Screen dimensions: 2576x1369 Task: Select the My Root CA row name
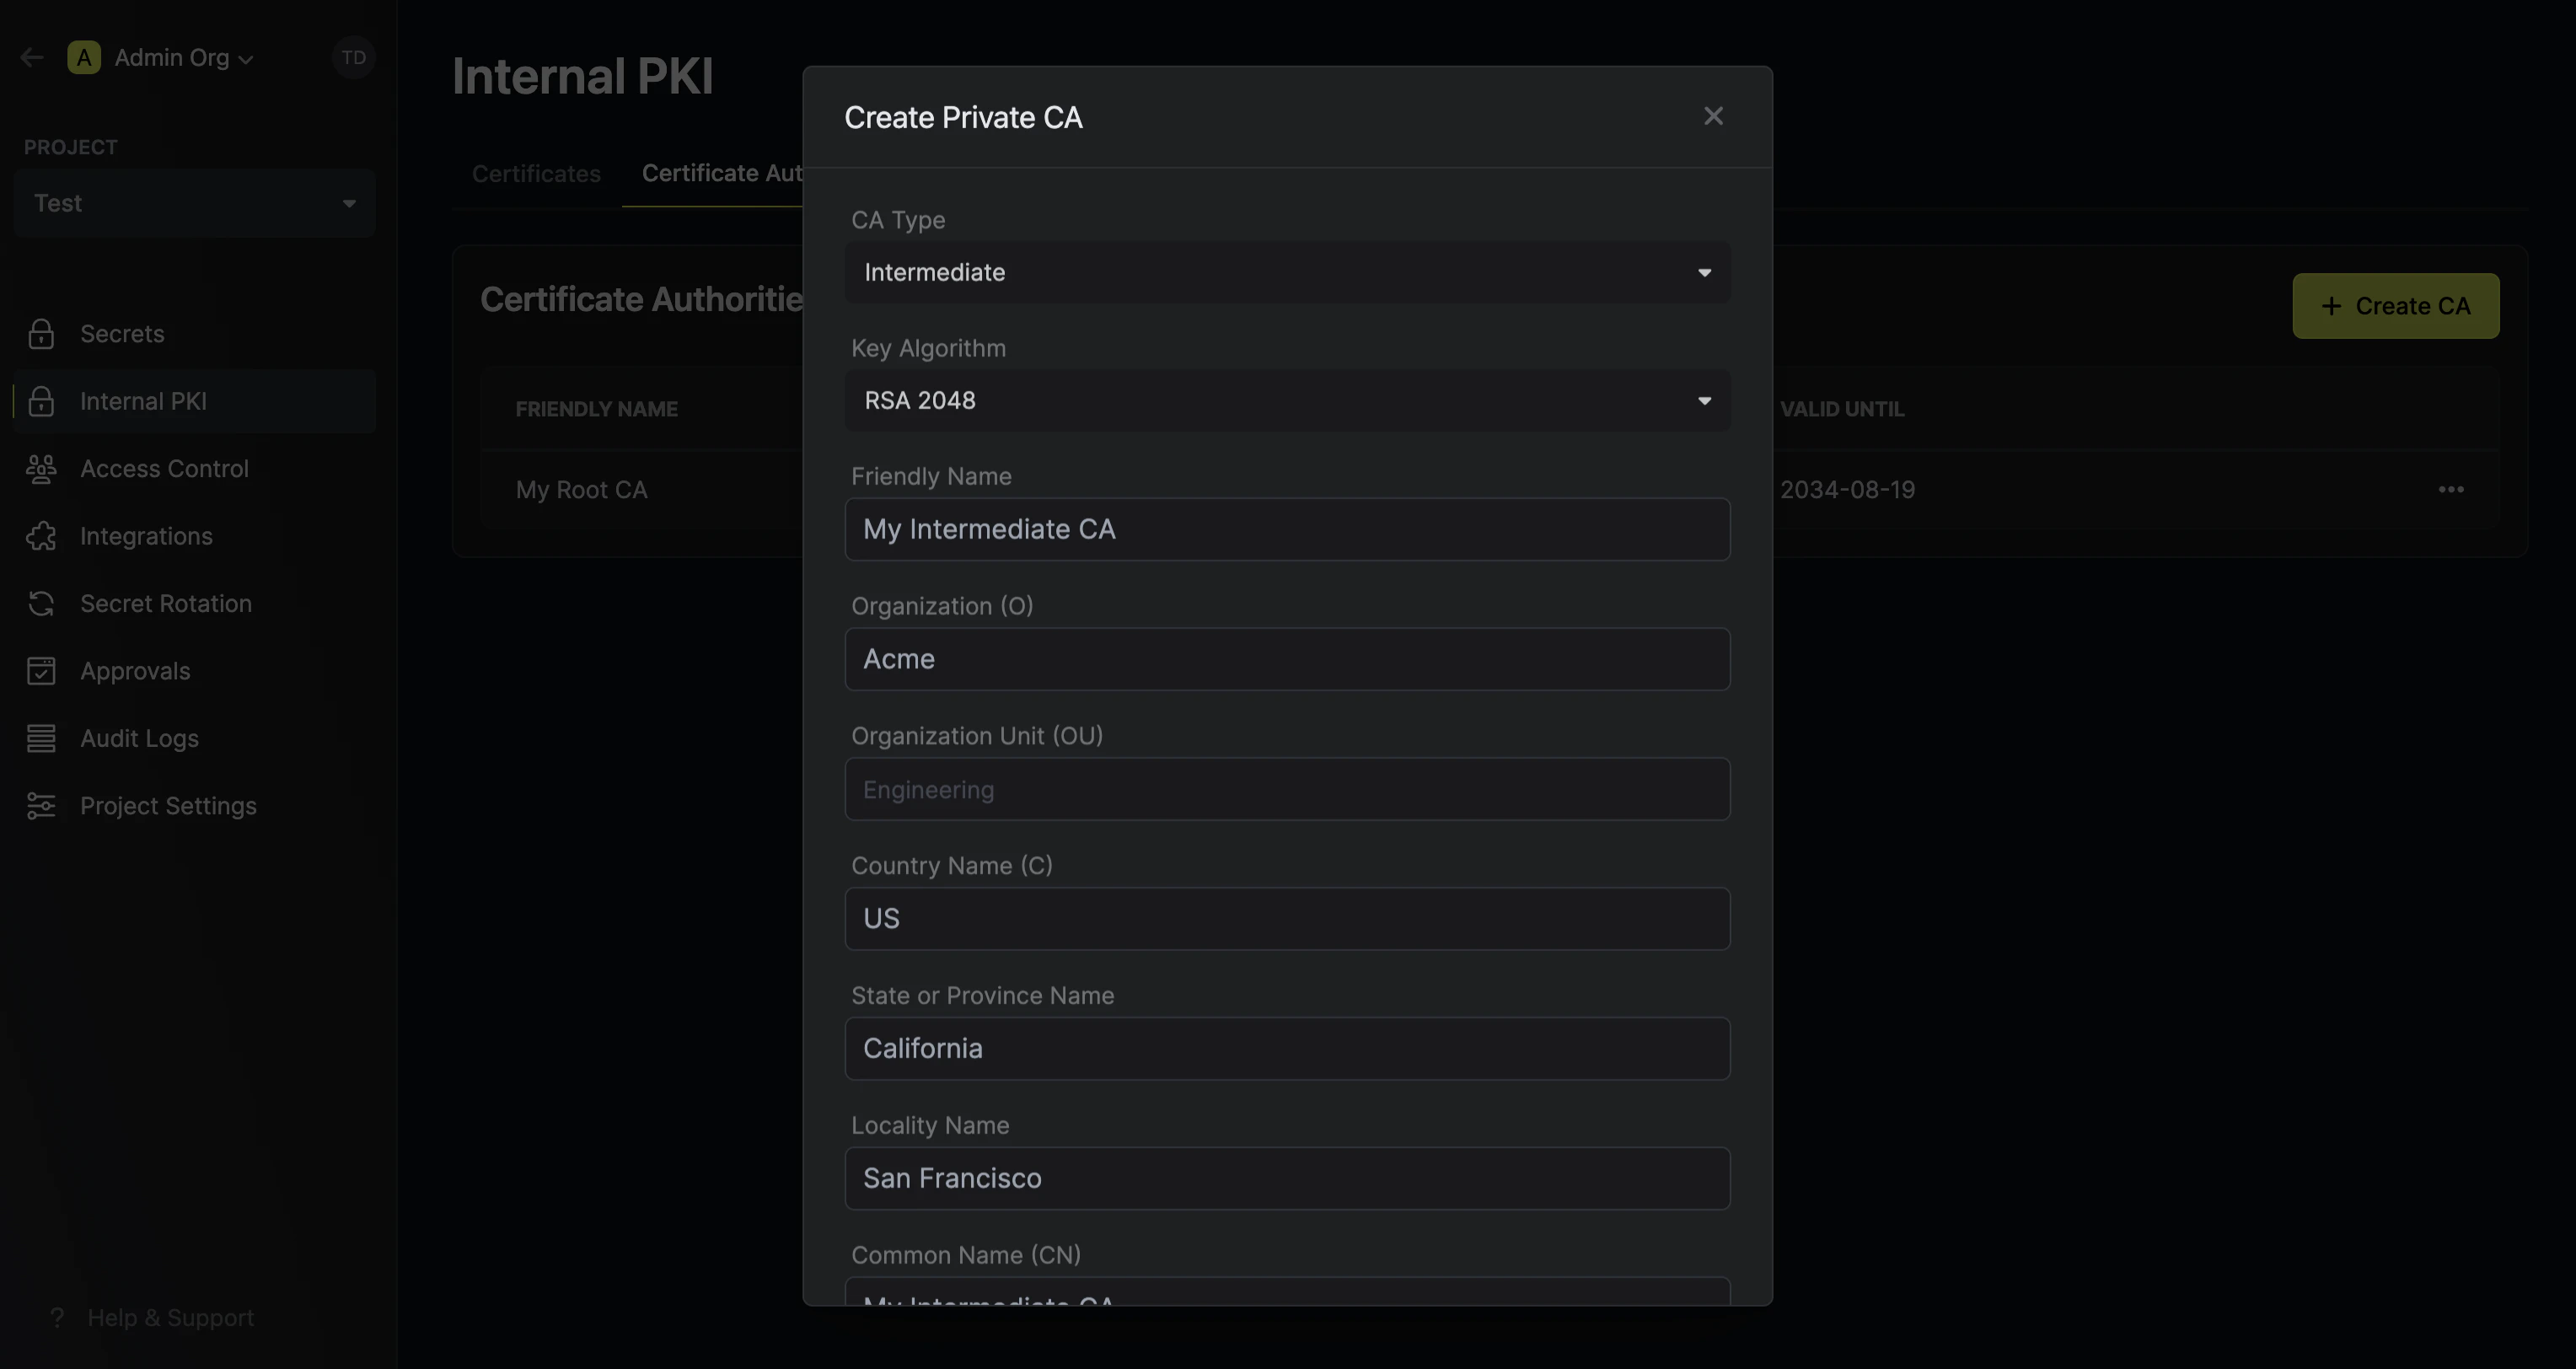coord(581,490)
